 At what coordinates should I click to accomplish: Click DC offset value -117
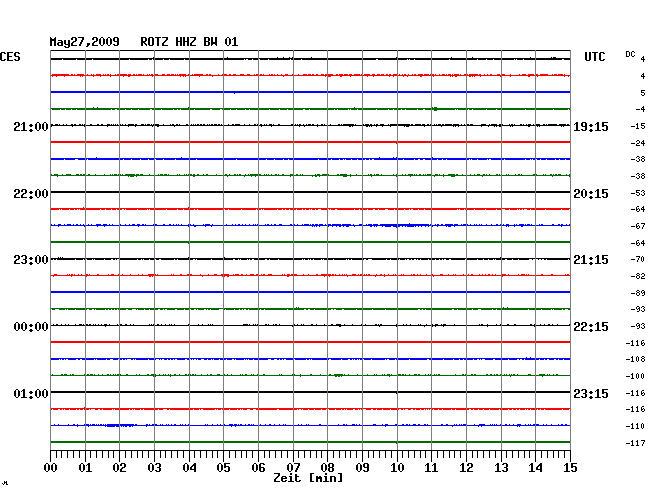pos(635,443)
